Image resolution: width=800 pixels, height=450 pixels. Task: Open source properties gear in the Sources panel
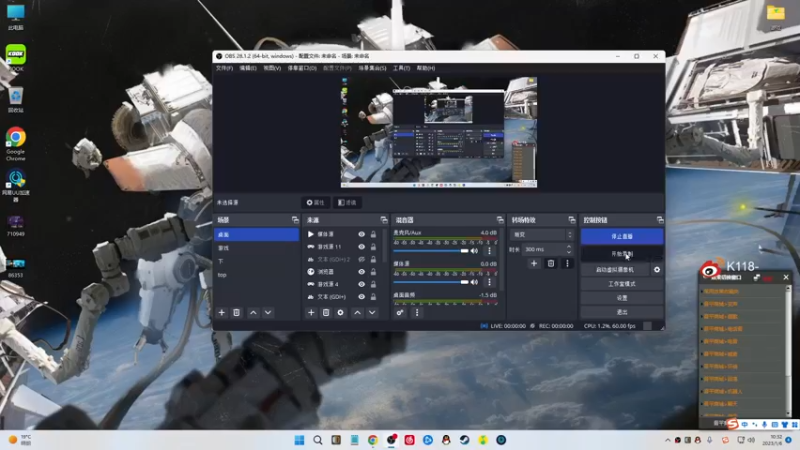(340, 312)
